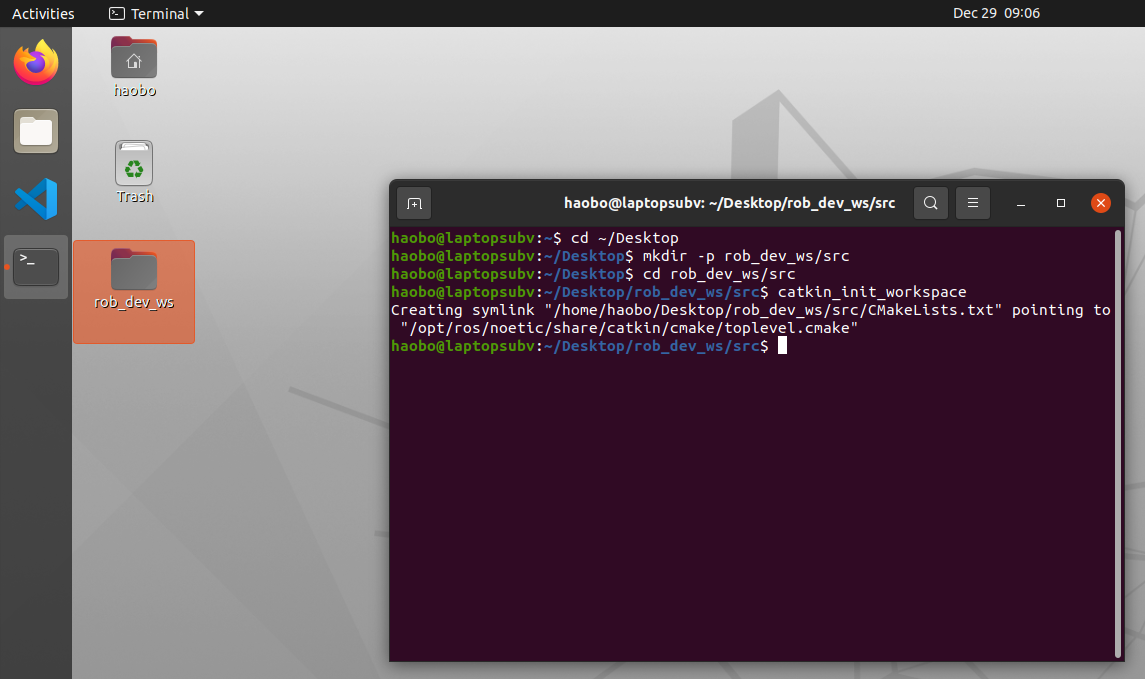Click the 'mkdir -p rob_dev_ws/src' command
Viewport: 1145px width, 679px height.
coord(746,256)
